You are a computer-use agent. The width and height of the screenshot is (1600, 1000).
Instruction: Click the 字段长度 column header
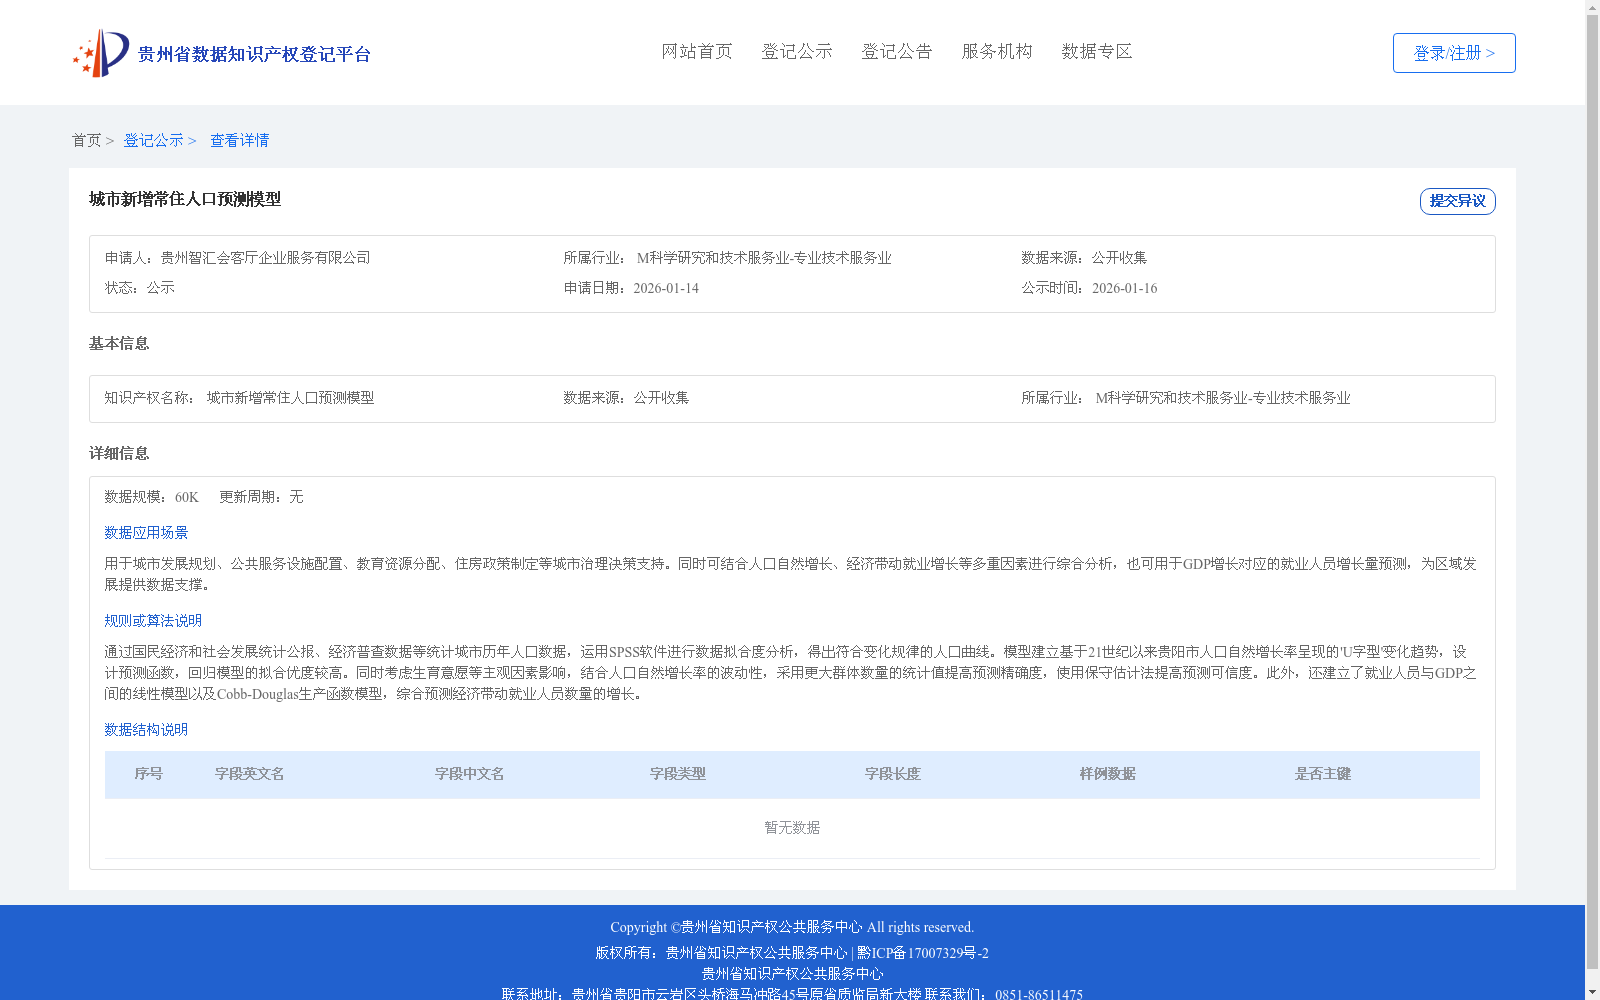(893, 774)
